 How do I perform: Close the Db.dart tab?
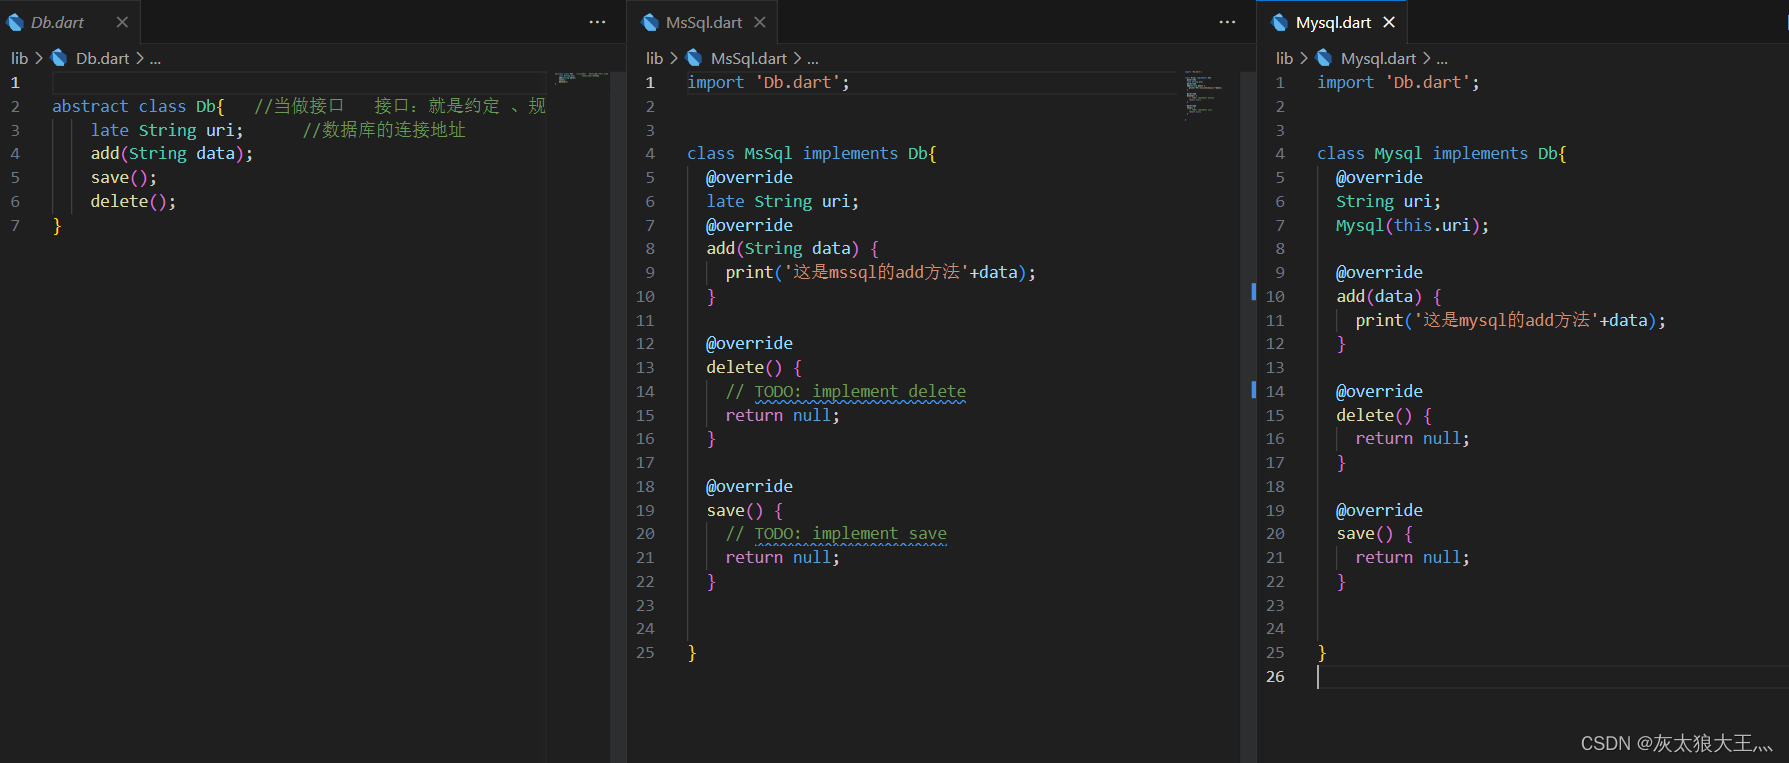[x=122, y=22]
